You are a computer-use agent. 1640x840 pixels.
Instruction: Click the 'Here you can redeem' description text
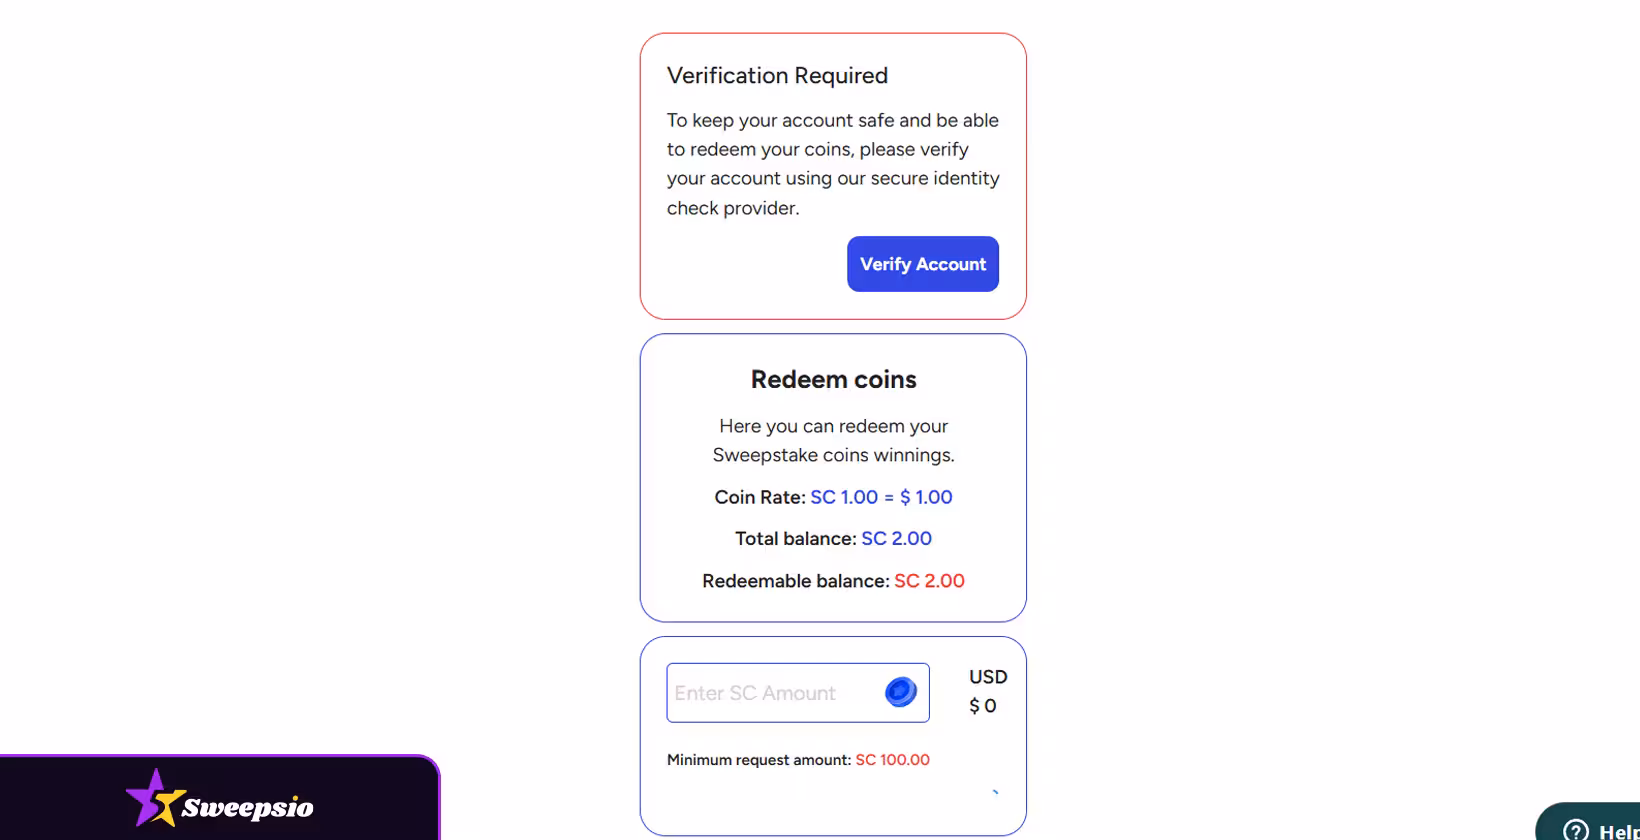click(834, 440)
